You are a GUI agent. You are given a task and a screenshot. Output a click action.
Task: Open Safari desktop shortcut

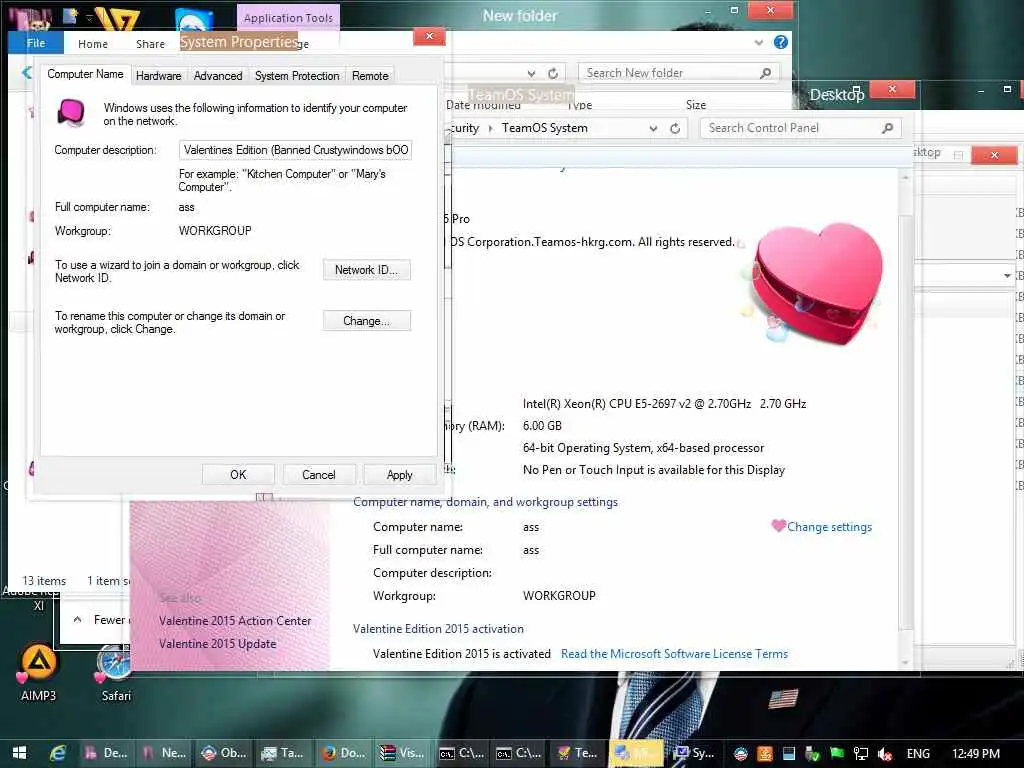click(x=116, y=672)
